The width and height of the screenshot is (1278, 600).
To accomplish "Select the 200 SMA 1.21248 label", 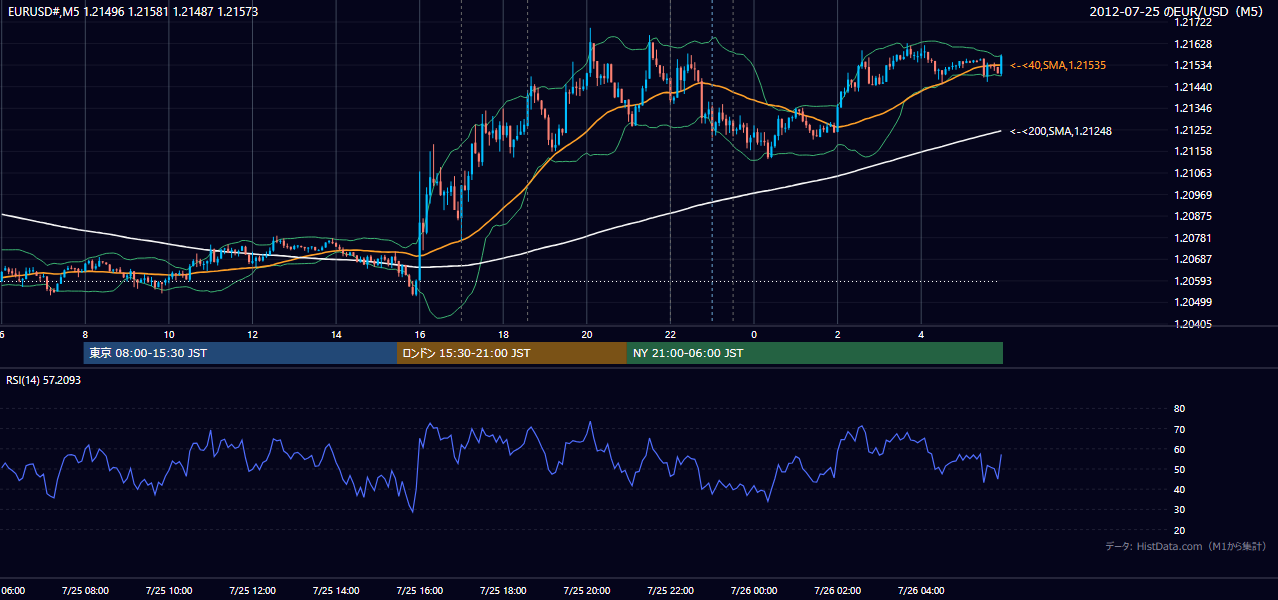I will coord(1061,131).
